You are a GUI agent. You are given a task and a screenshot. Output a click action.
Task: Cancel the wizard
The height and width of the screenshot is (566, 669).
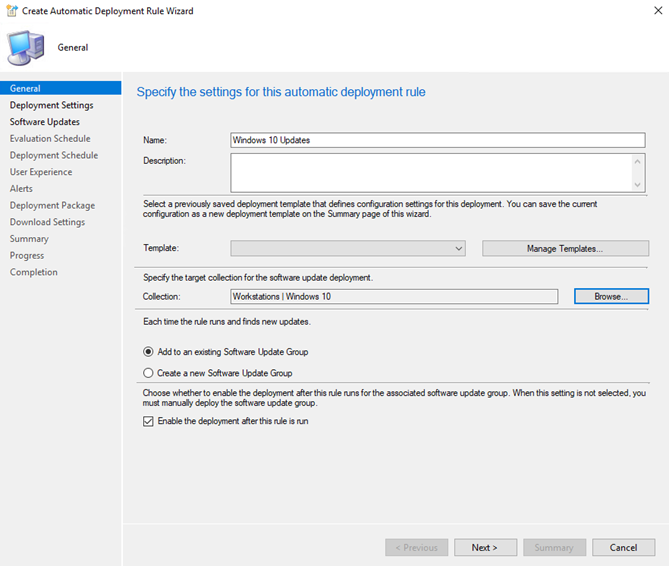point(623,547)
